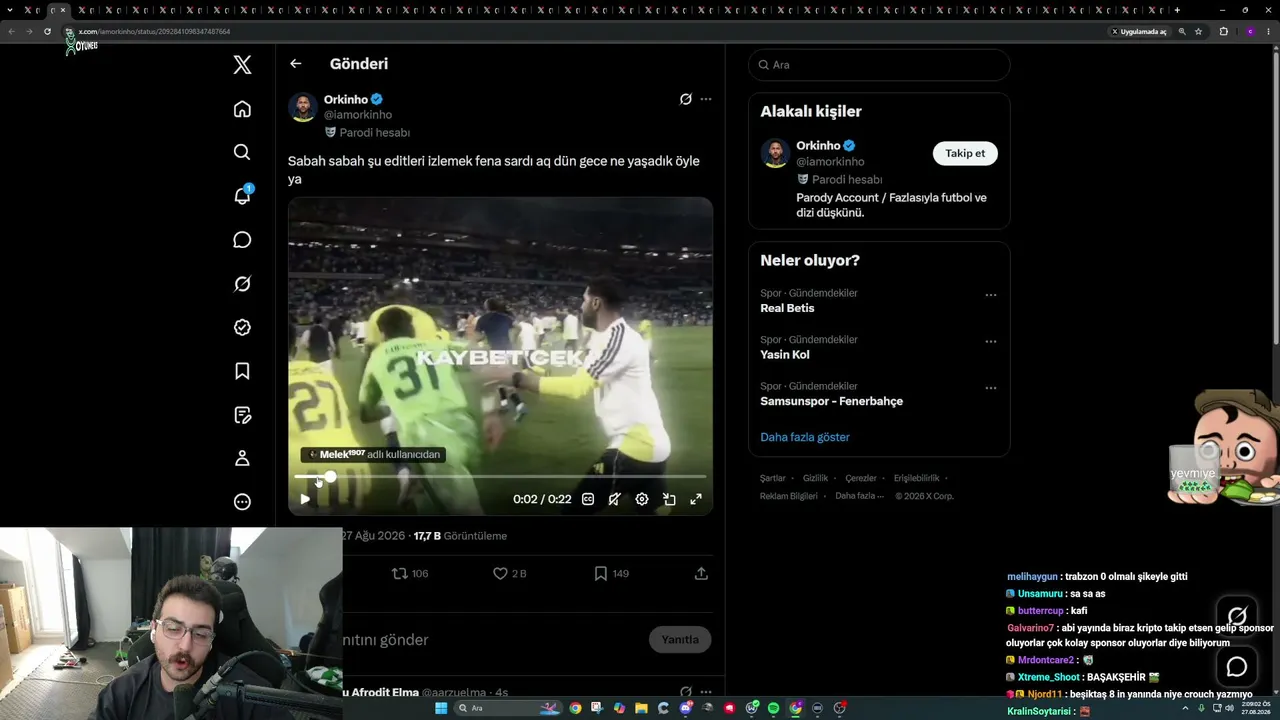Open the taskbar clock and date

(x=1256, y=708)
